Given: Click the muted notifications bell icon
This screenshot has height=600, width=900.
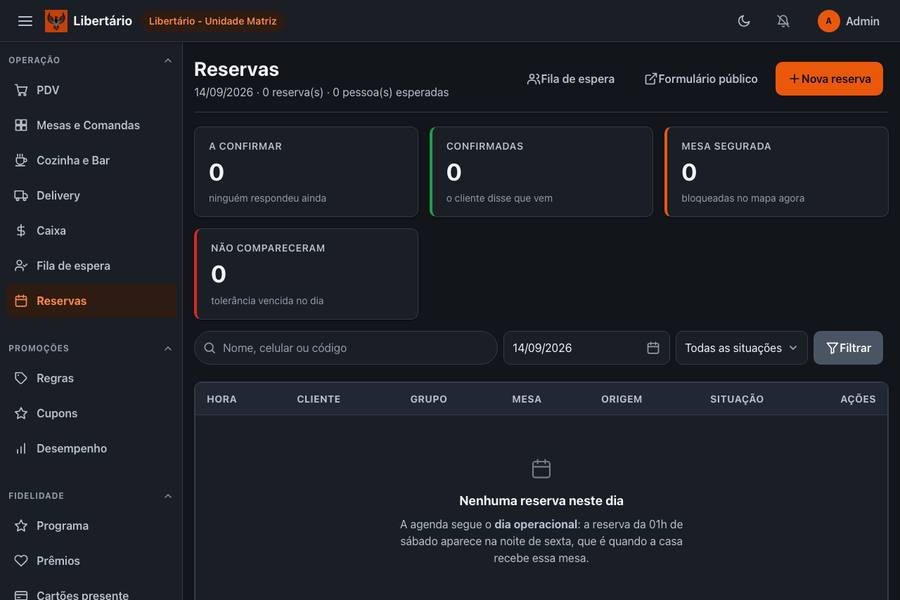Looking at the screenshot, I should pos(783,21).
